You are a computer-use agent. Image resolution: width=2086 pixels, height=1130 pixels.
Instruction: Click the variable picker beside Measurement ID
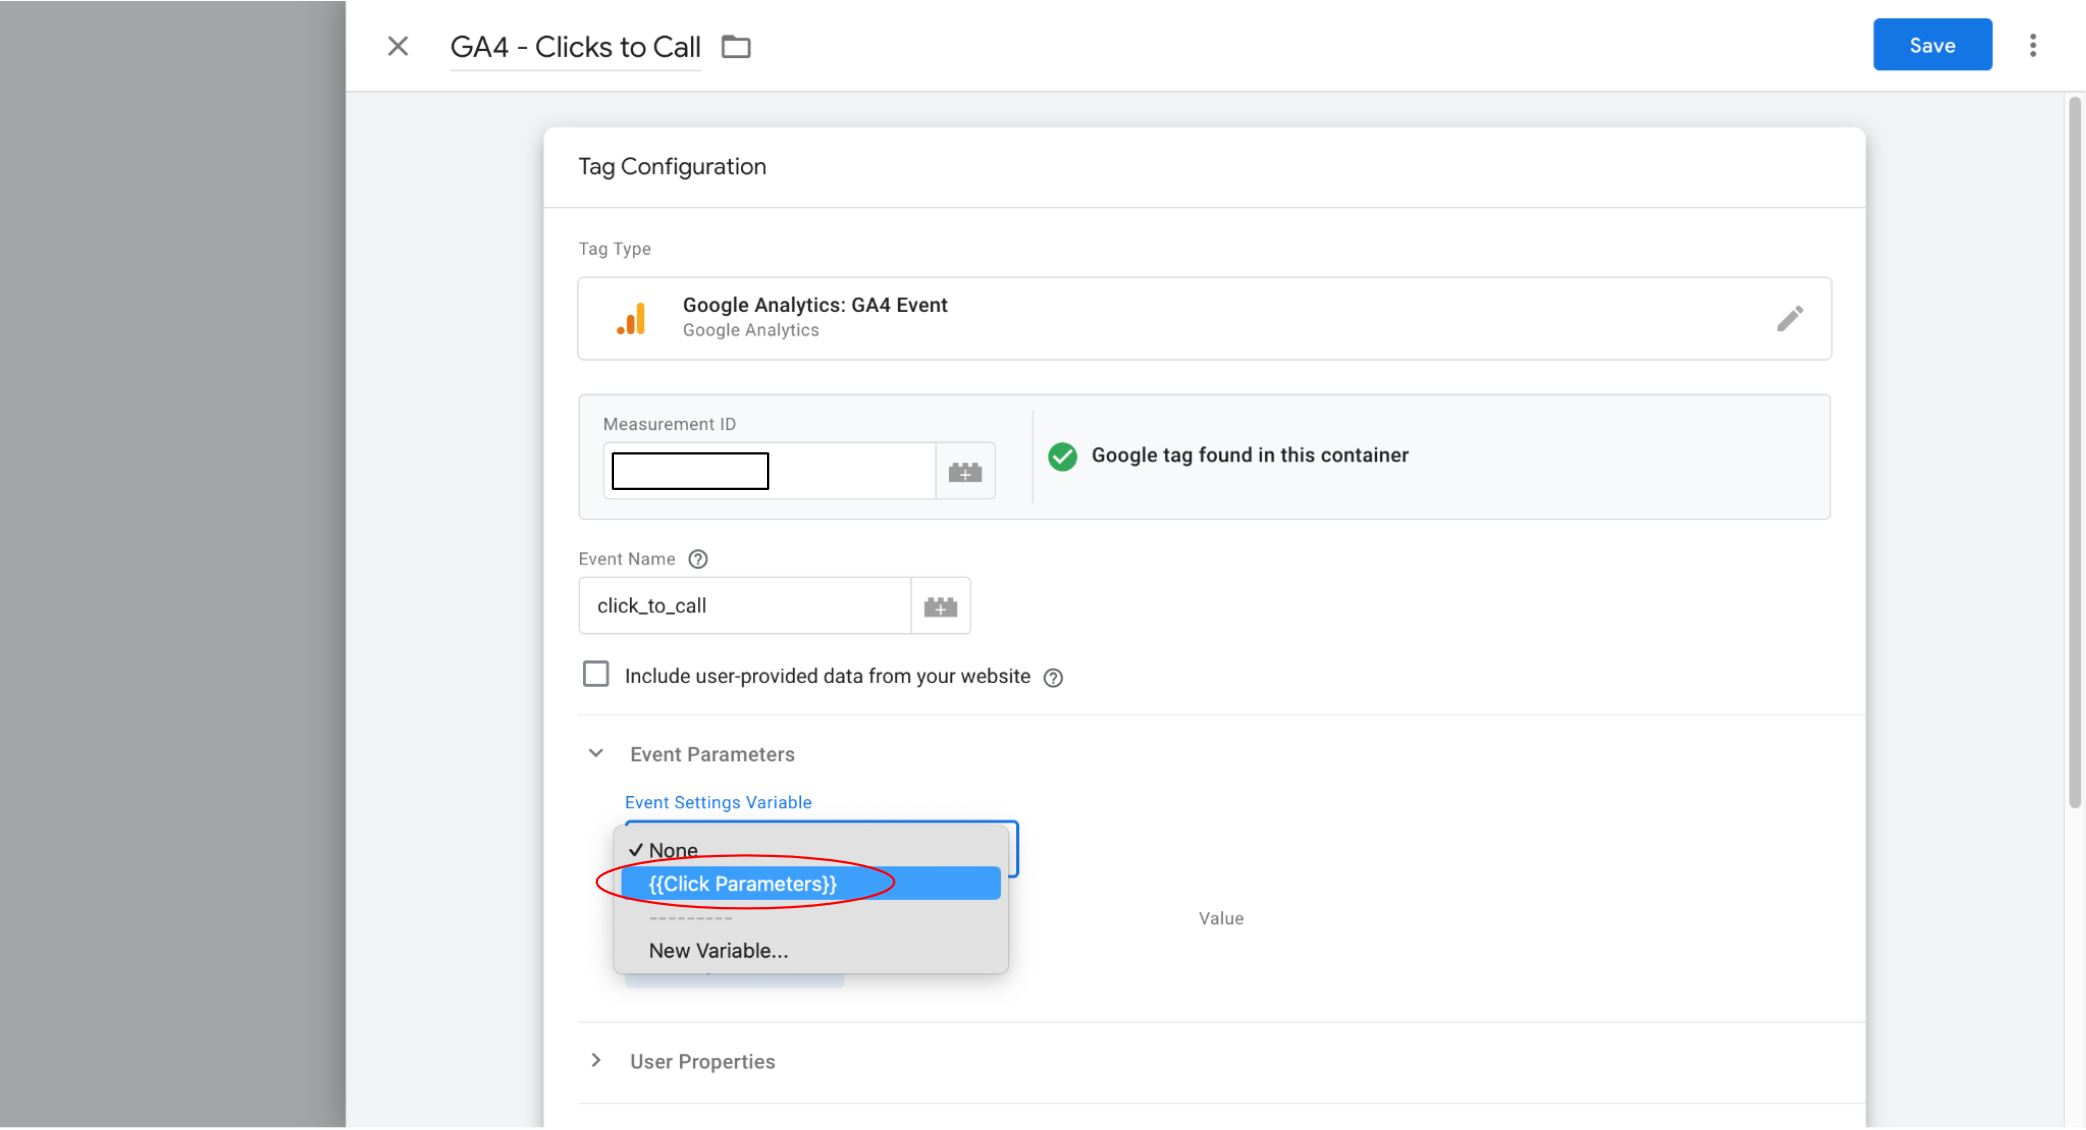(x=964, y=471)
